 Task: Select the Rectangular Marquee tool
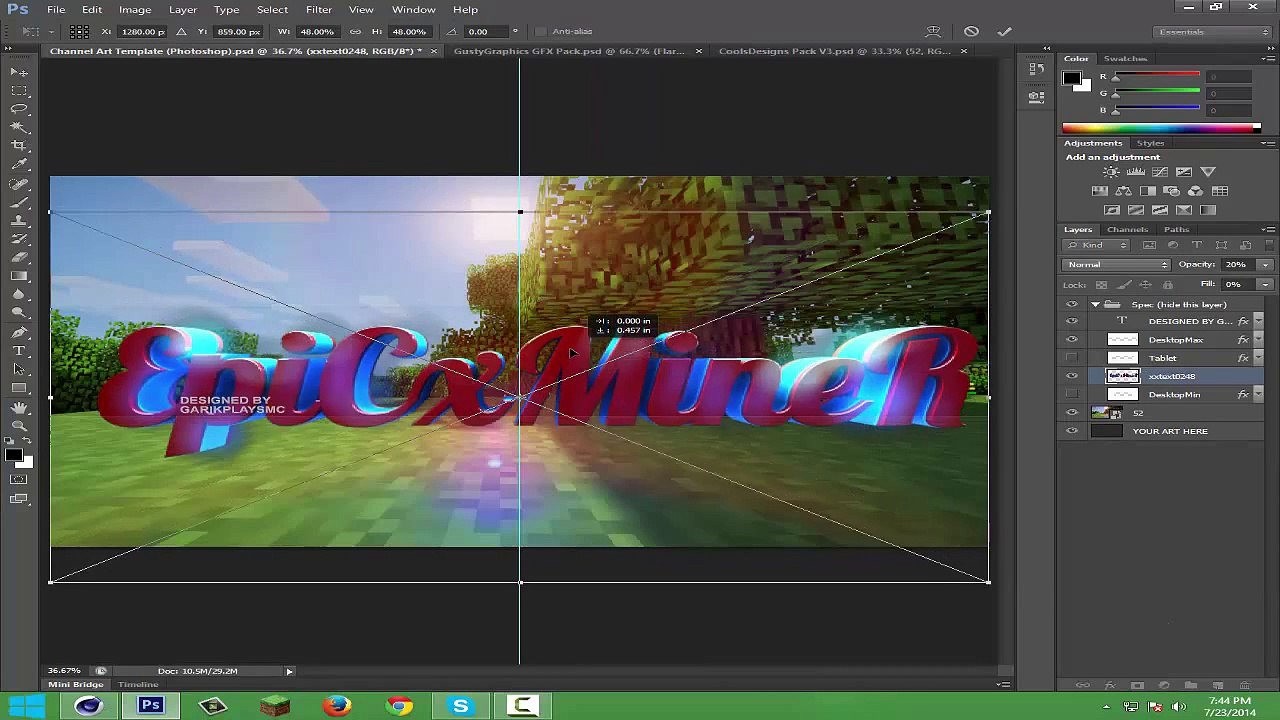pyautogui.click(x=19, y=91)
